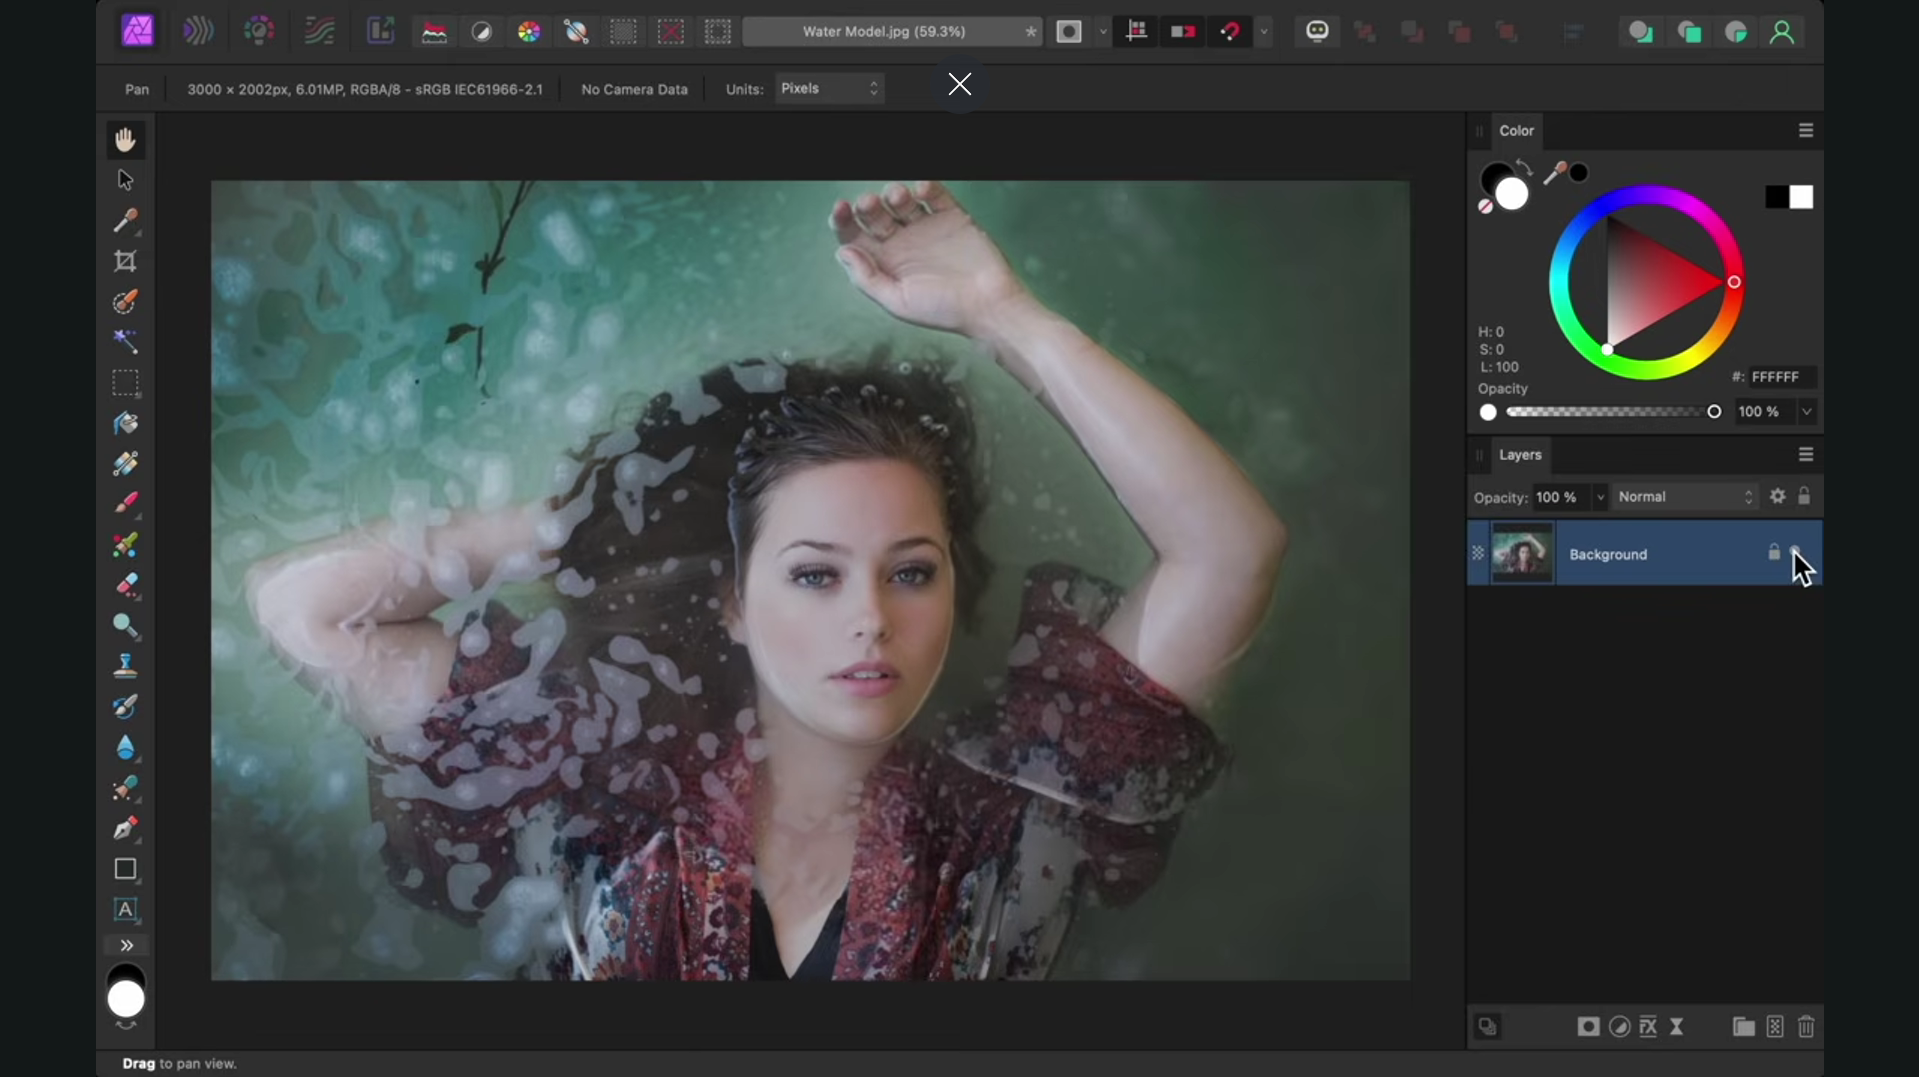Open color Opacity percentage dropdown
The height and width of the screenshot is (1077, 1919).
tap(1807, 411)
